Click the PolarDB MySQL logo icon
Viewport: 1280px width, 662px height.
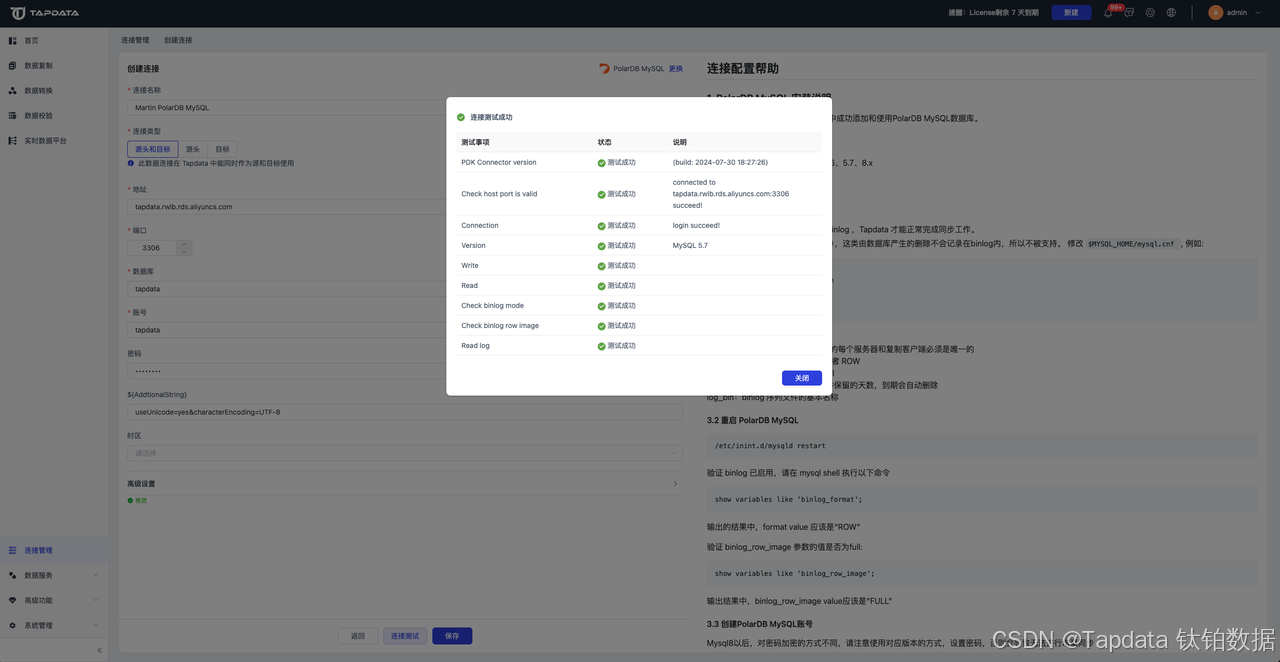(604, 69)
